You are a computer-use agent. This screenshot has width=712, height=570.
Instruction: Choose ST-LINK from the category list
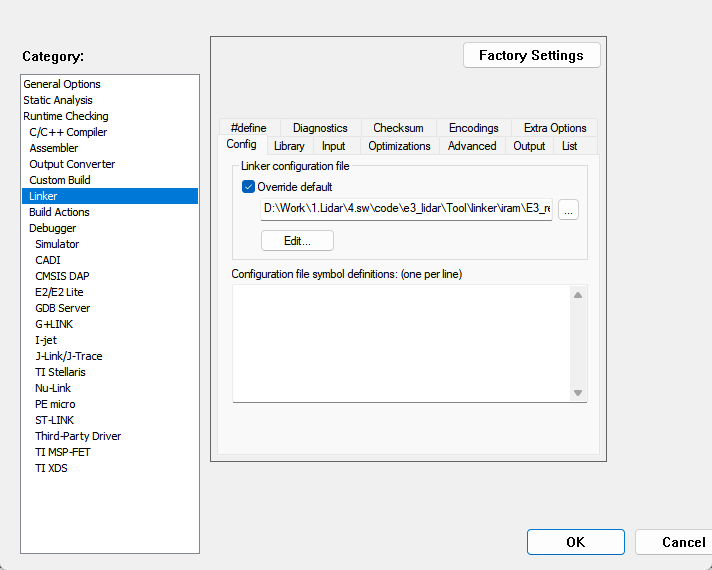pos(54,420)
